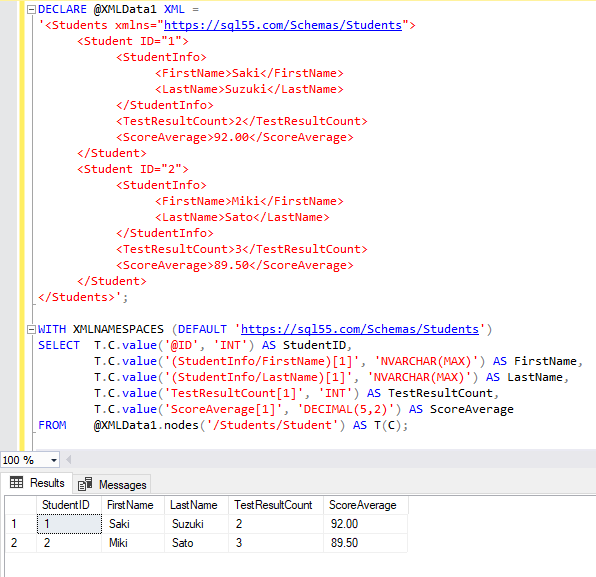596x577 pixels.
Task: Click the '@ID' string in the SELECT line
Action: 181,345
